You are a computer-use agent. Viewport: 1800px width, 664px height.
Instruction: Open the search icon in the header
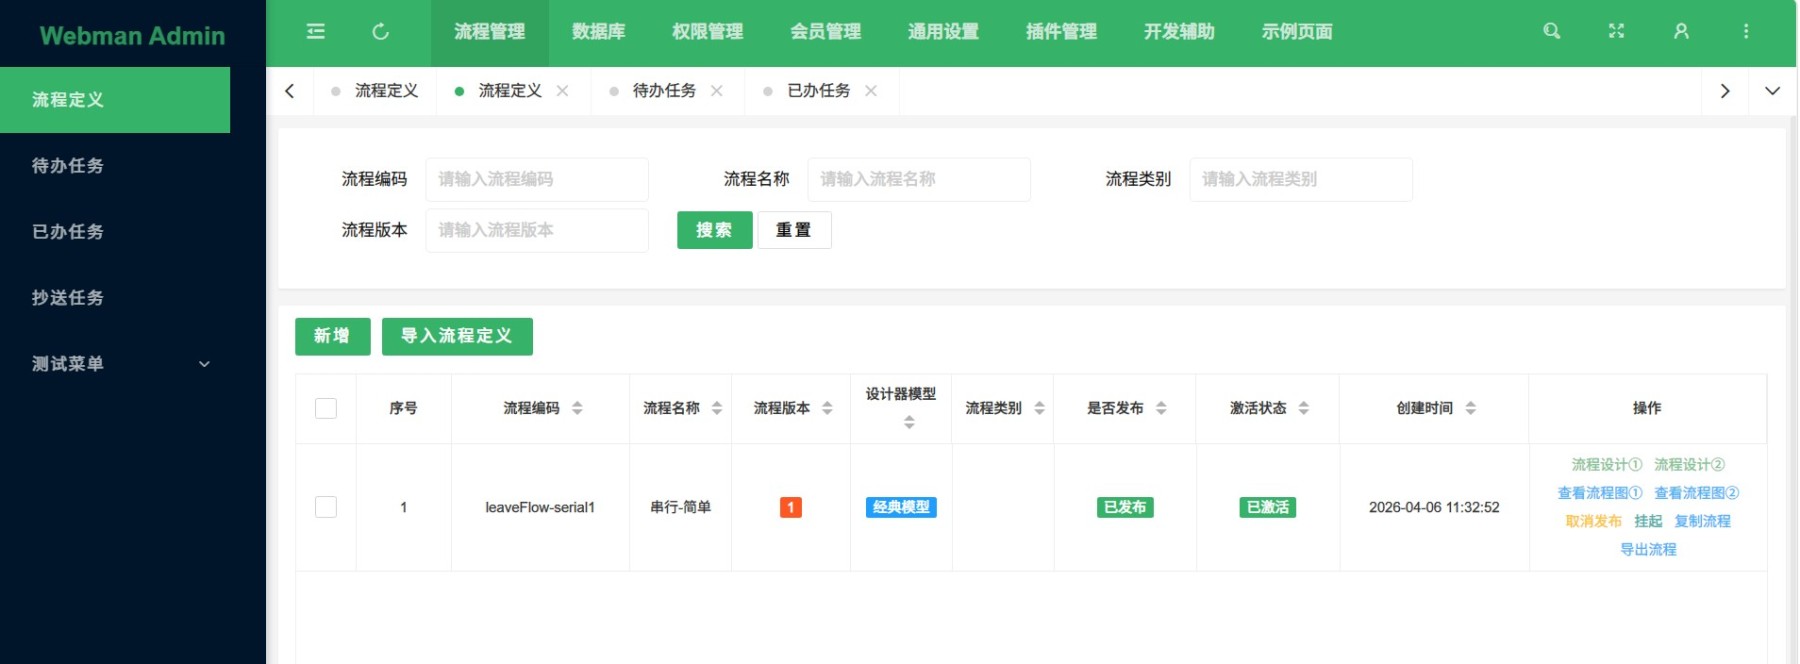pyautogui.click(x=1551, y=32)
